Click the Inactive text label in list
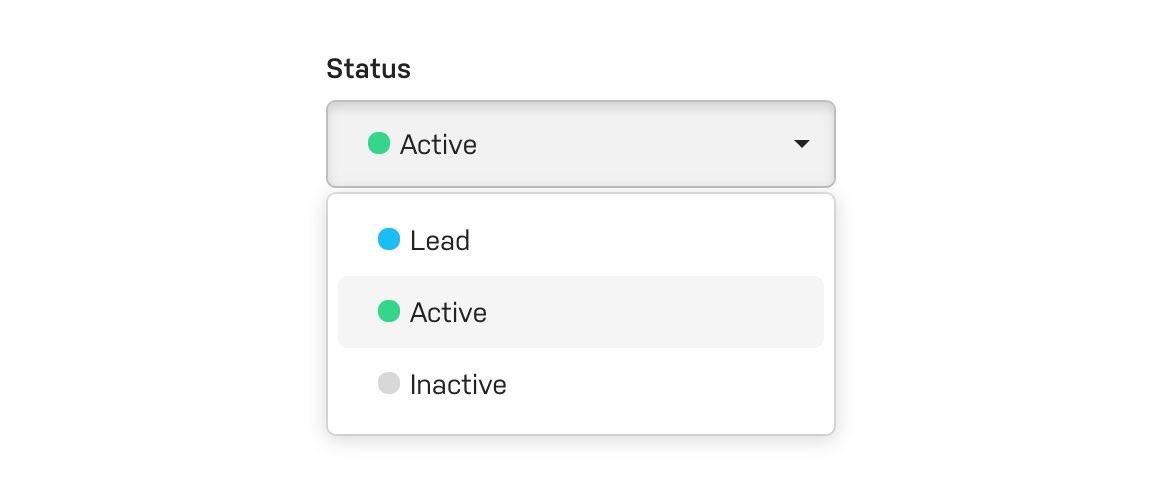Screen dimensions: 1160x504 458,385
